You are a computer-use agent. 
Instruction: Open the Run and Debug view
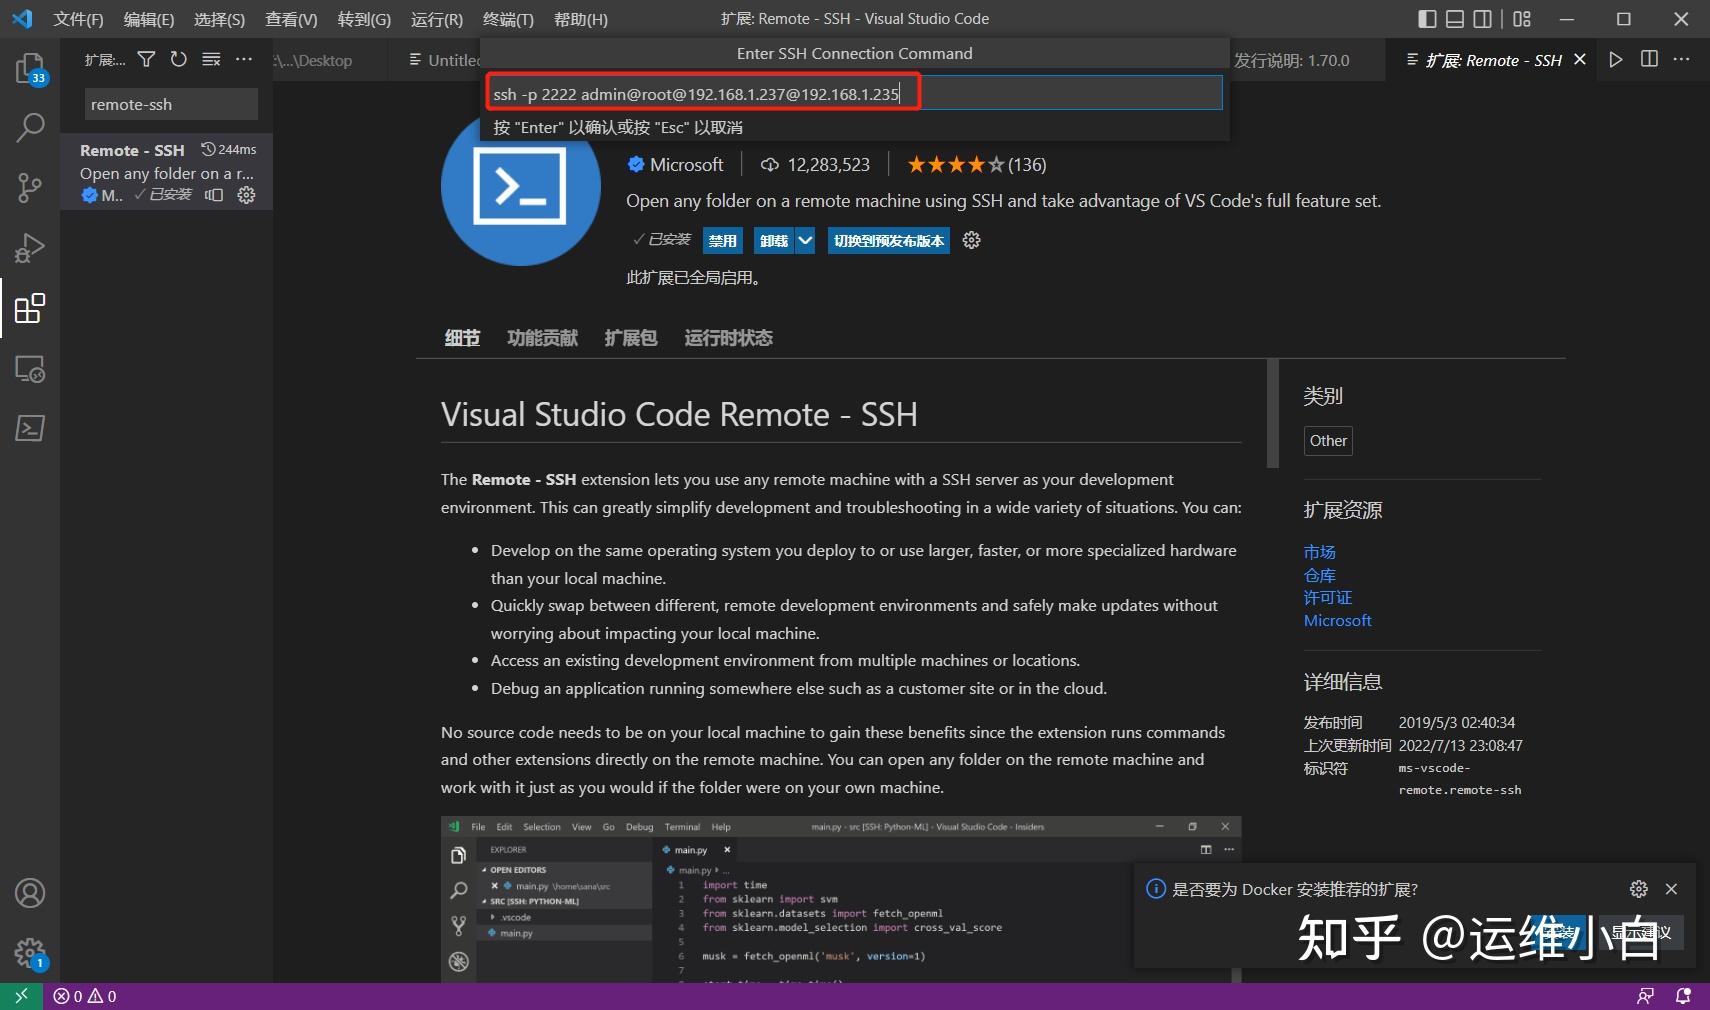(x=29, y=248)
